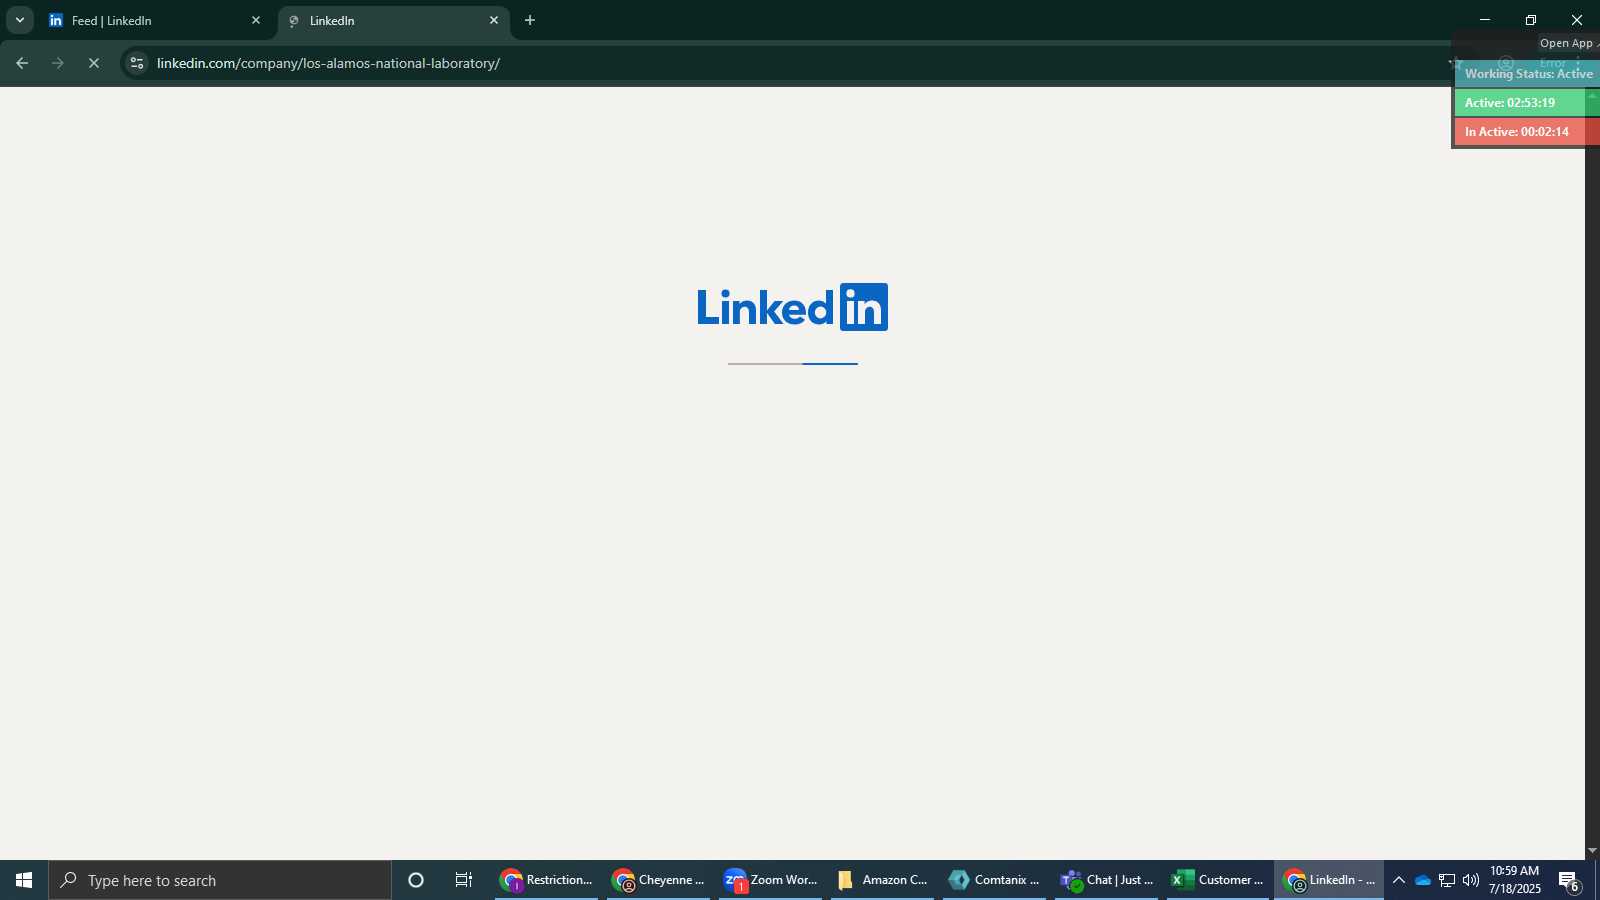Switch to the Comtanix taskbar app
Viewport: 1600px width, 900px height.
click(x=995, y=880)
